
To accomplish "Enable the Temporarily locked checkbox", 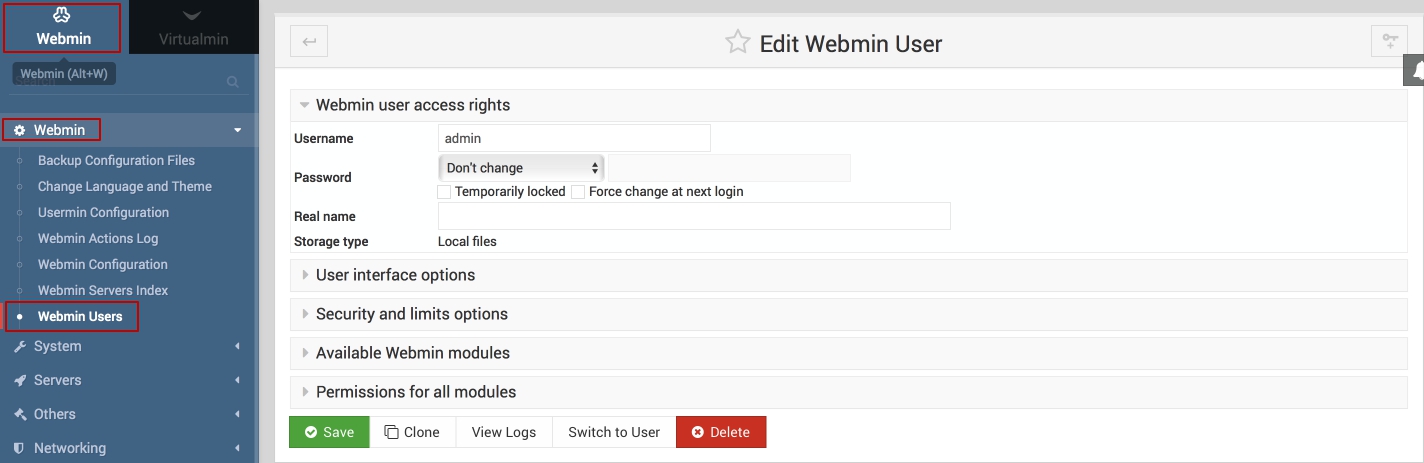I will (x=445, y=191).
